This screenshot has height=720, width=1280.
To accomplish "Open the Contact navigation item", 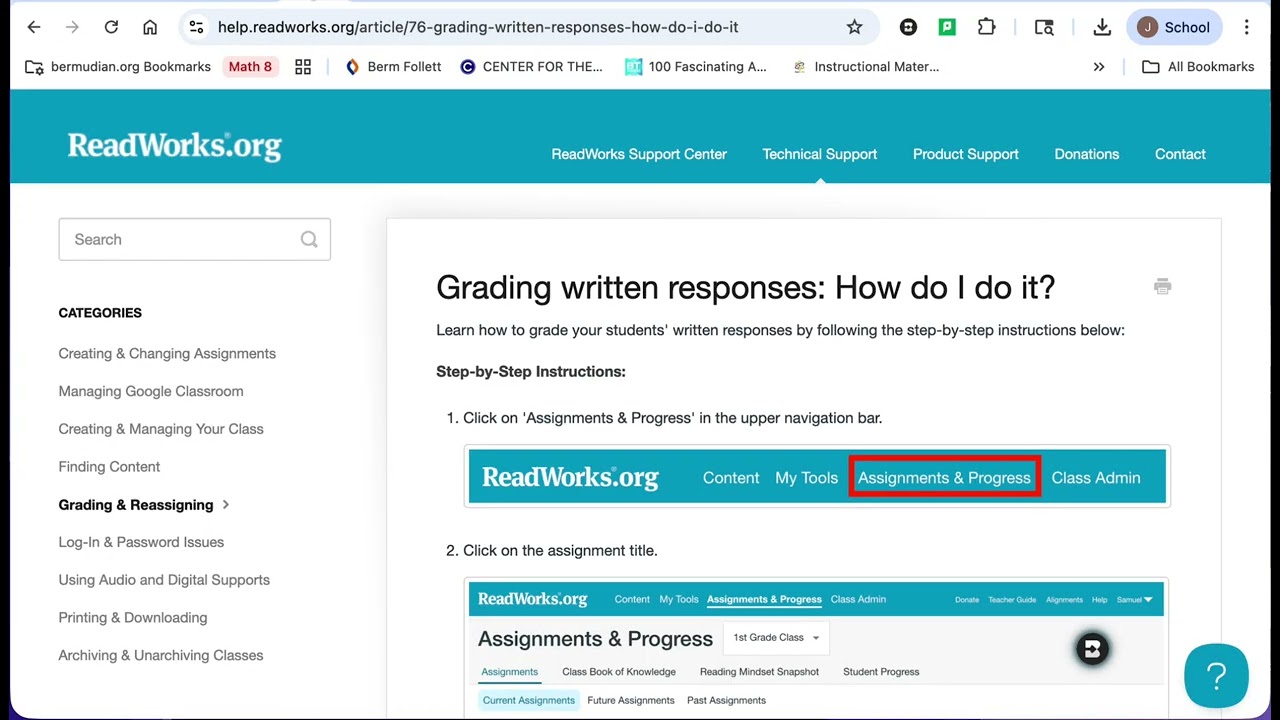I will (x=1180, y=154).
